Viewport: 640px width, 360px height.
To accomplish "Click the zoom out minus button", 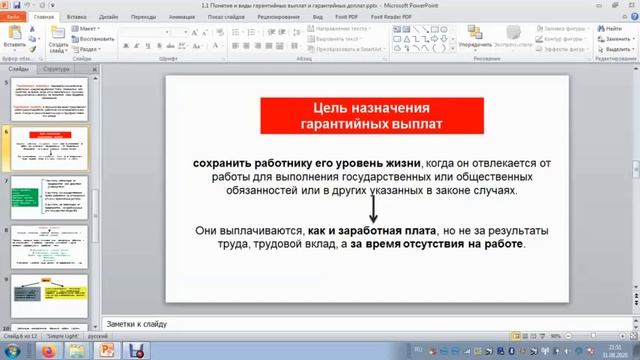I will (568, 336).
